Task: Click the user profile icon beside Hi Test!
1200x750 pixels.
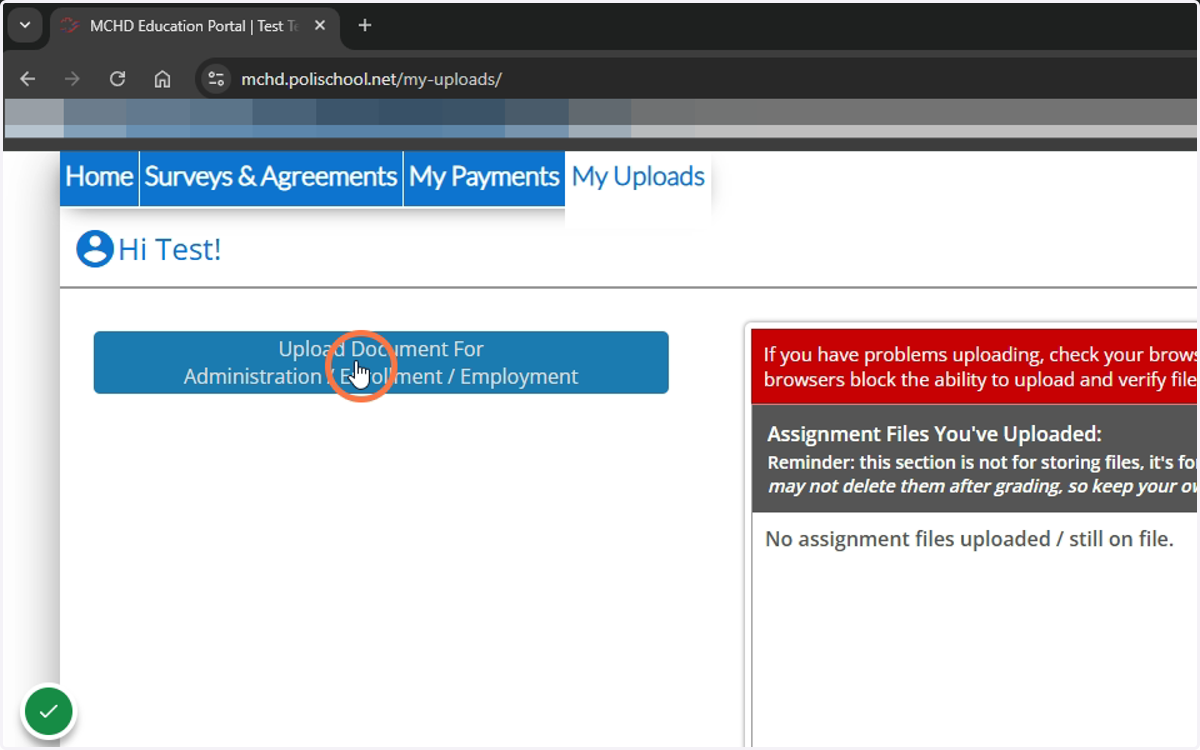Action: click(95, 249)
